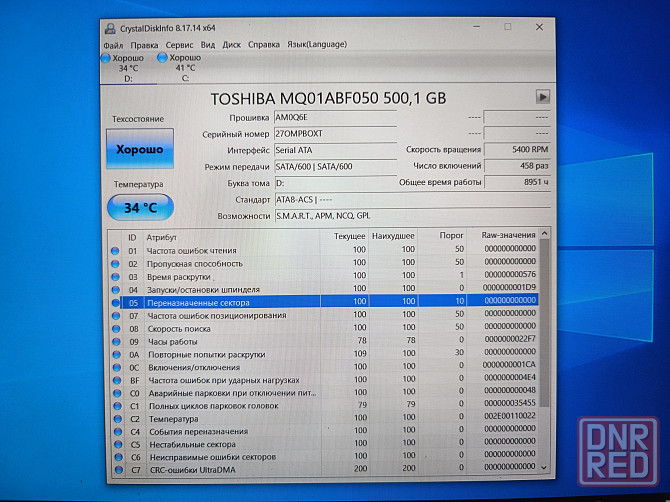Select drive D: status tab

coord(127,68)
